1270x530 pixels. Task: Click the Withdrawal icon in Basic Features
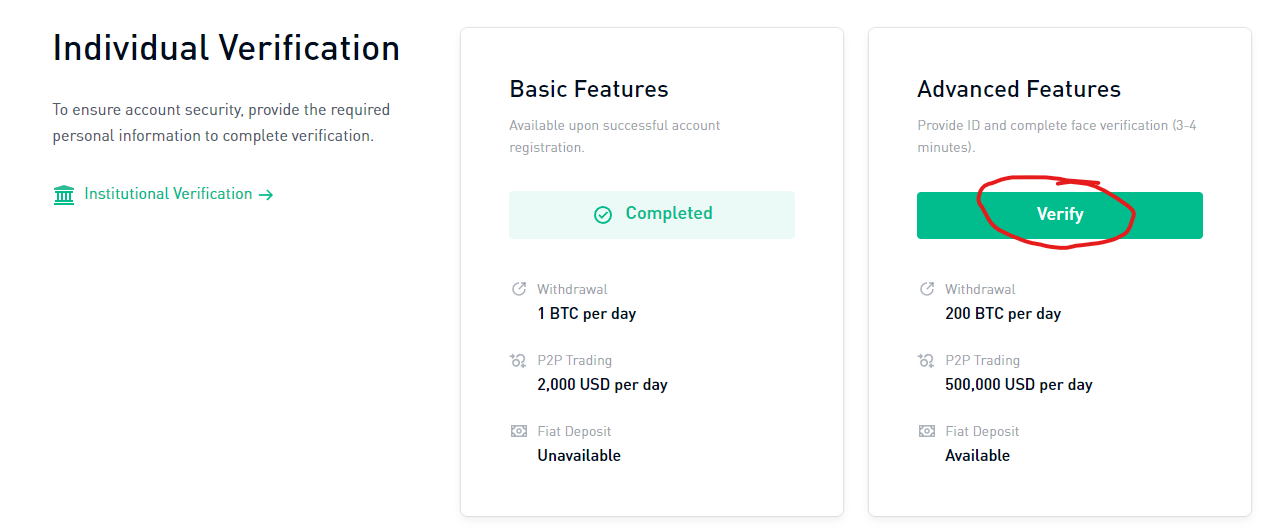click(519, 289)
